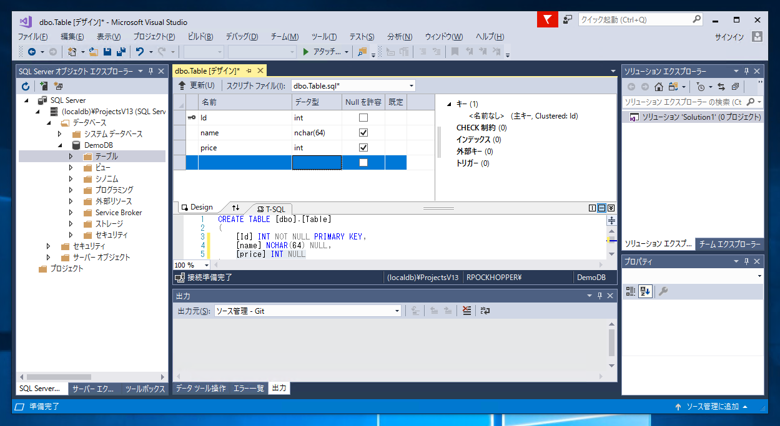Click the Add SQL Server icon
Image resolution: width=780 pixels, height=426 pixels.
(x=44, y=86)
